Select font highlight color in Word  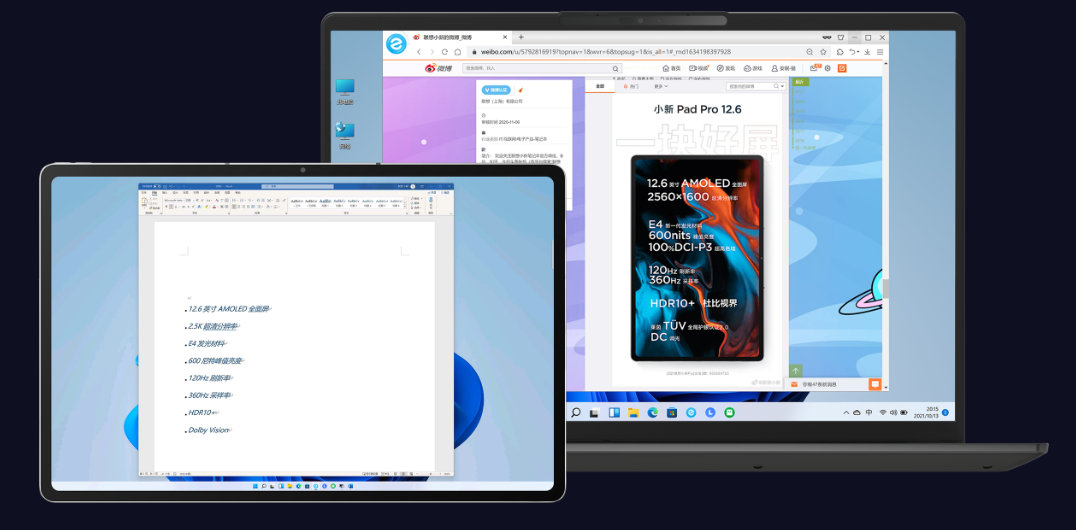[207, 207]
